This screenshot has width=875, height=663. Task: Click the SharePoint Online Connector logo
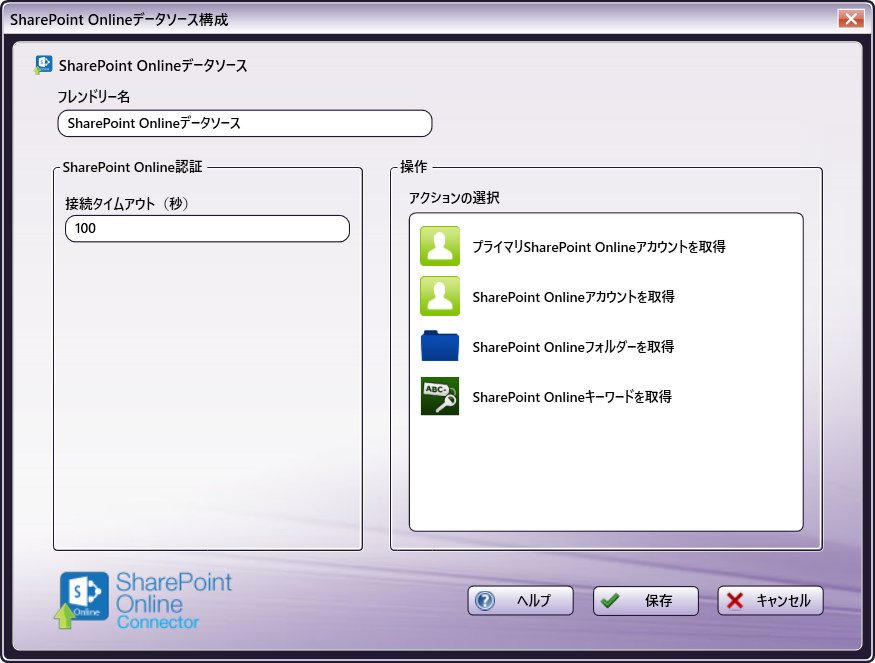[145, 600]
